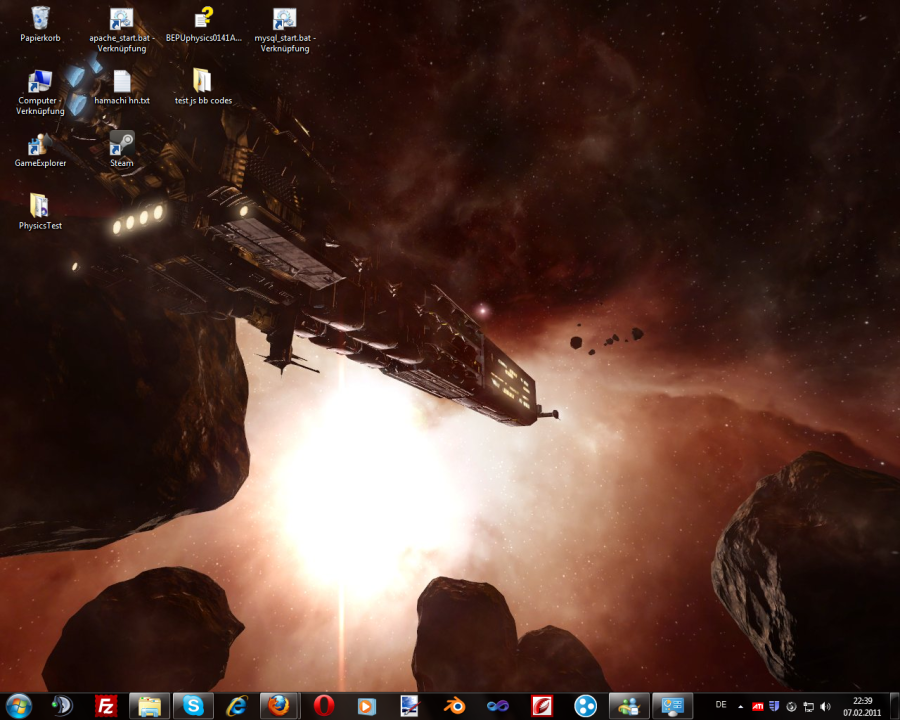Click the test.js bb codes folder

tap(203, 82)
